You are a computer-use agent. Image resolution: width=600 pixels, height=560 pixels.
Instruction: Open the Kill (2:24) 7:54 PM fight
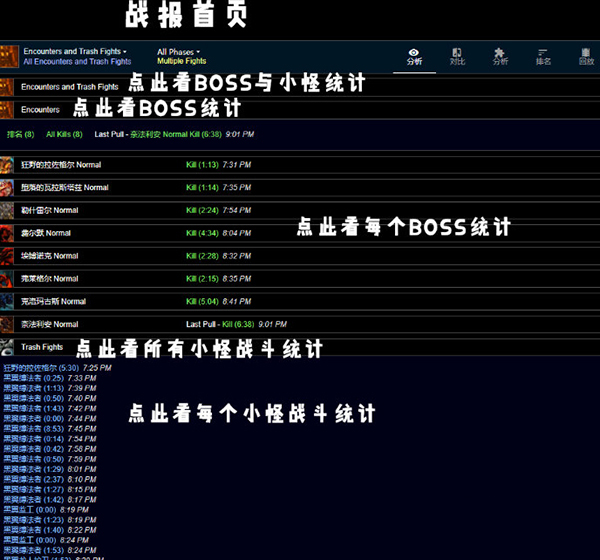pyautogui.click(x=201, y=210)
